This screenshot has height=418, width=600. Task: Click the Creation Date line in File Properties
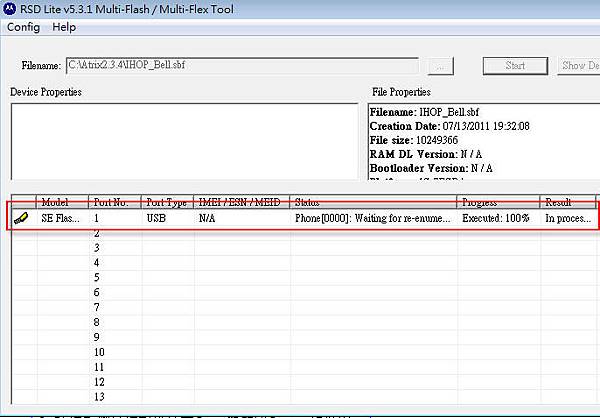click(x=450, y=126)
